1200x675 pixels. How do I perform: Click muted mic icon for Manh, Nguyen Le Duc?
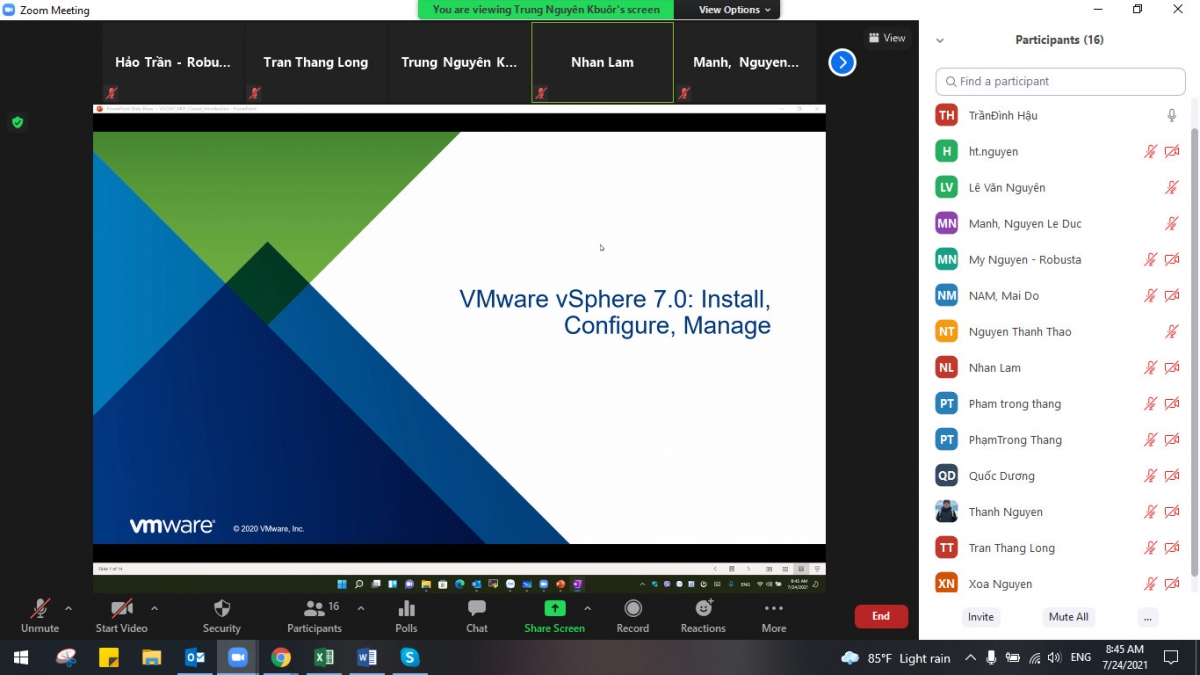(1172, 224)
